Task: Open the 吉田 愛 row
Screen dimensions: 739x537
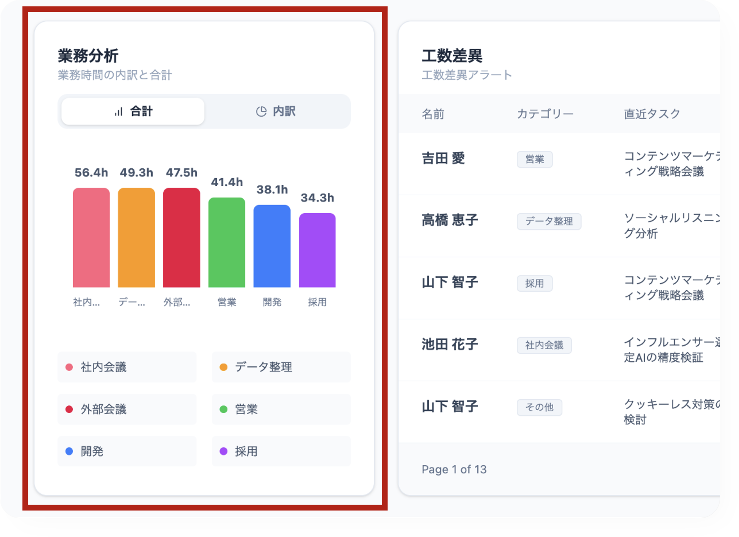Action: click(443, 159)
